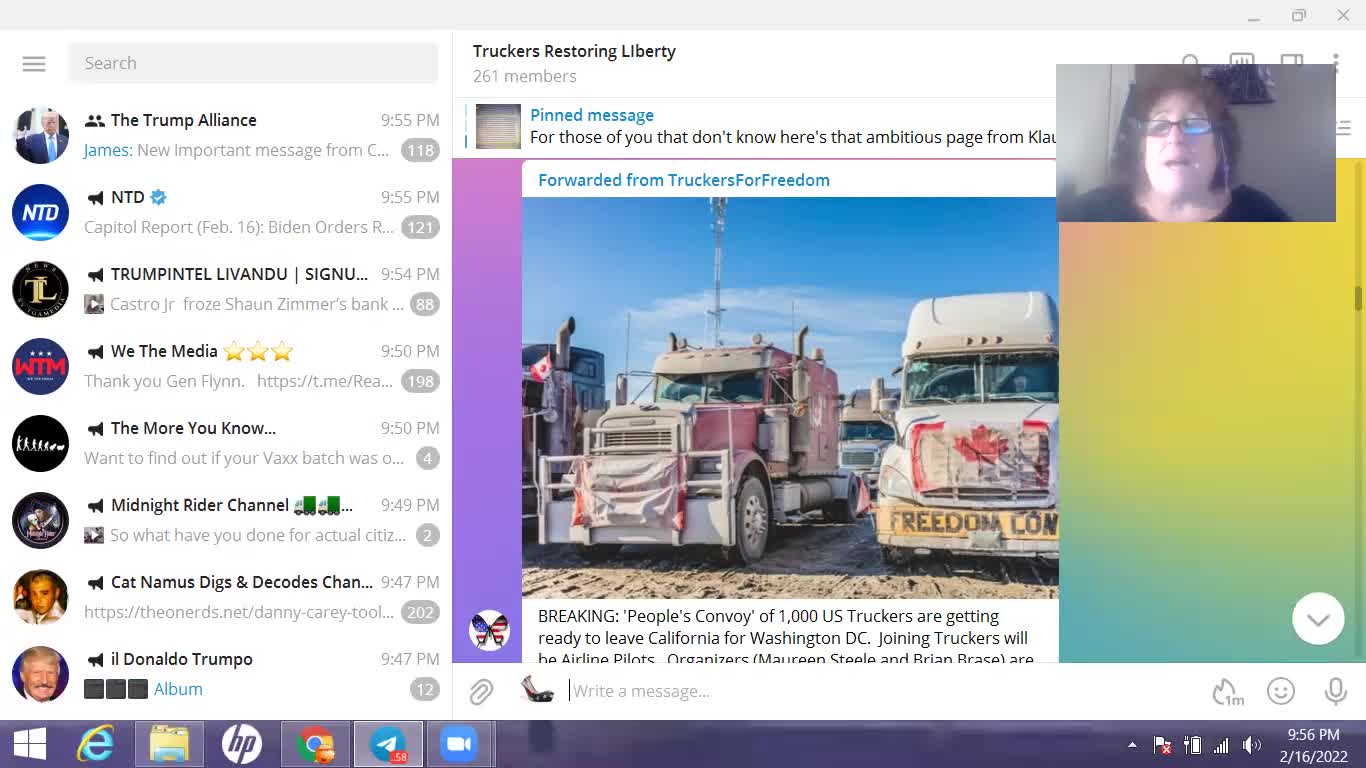Open Truckers Restoring LIberty group info
The width and height of the screenshot is (1366, 768).
(x=574, y=51)
